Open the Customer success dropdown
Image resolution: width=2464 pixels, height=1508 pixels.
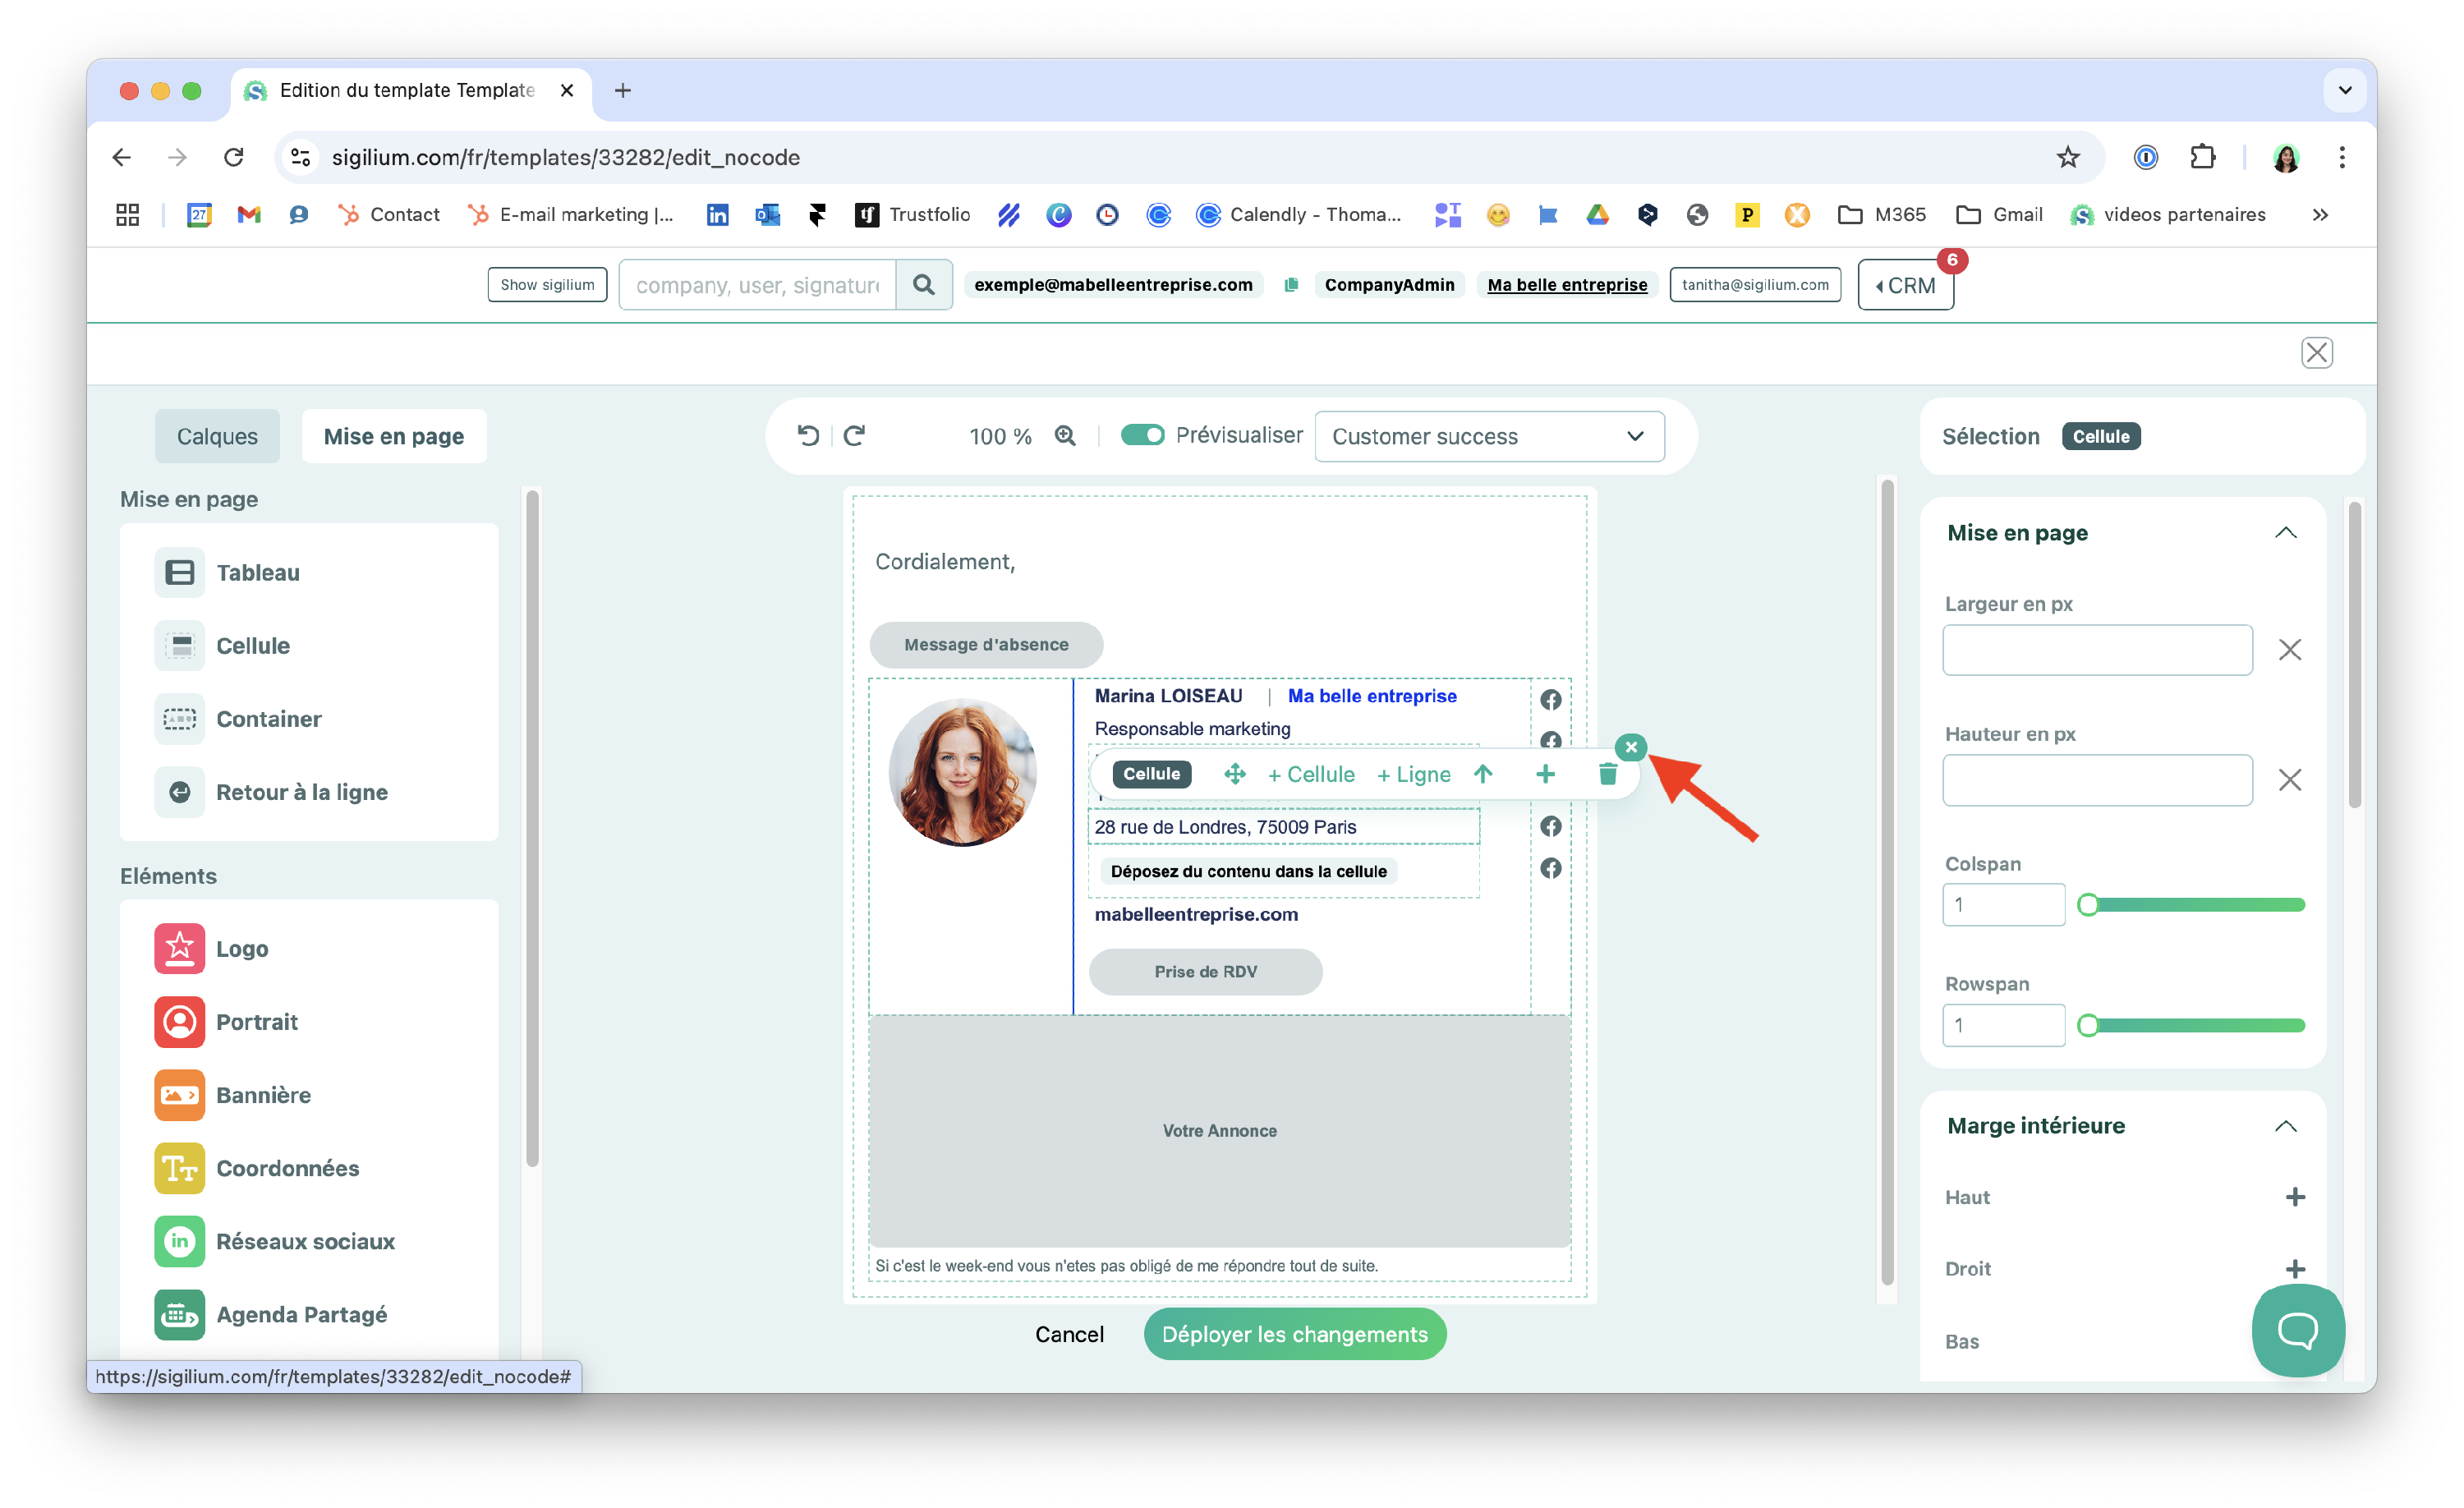(1488, 436)
